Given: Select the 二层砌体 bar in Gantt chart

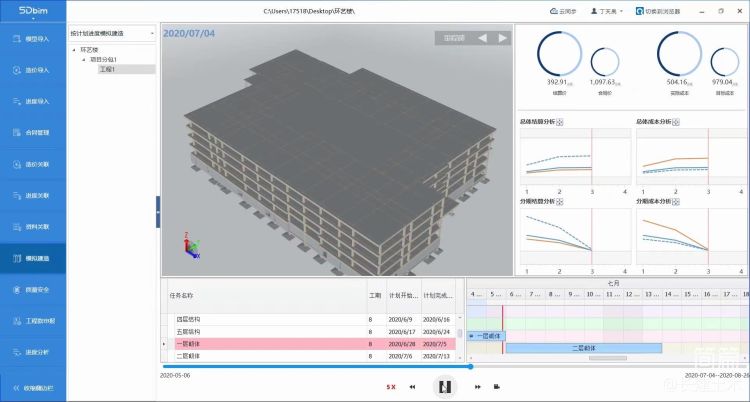Looking at the screenshot, I should (583, 348).
